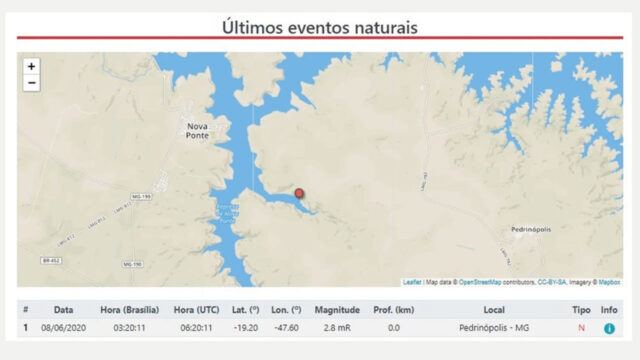Select the Pedrinópolis - MG location cell

point(494,328)
